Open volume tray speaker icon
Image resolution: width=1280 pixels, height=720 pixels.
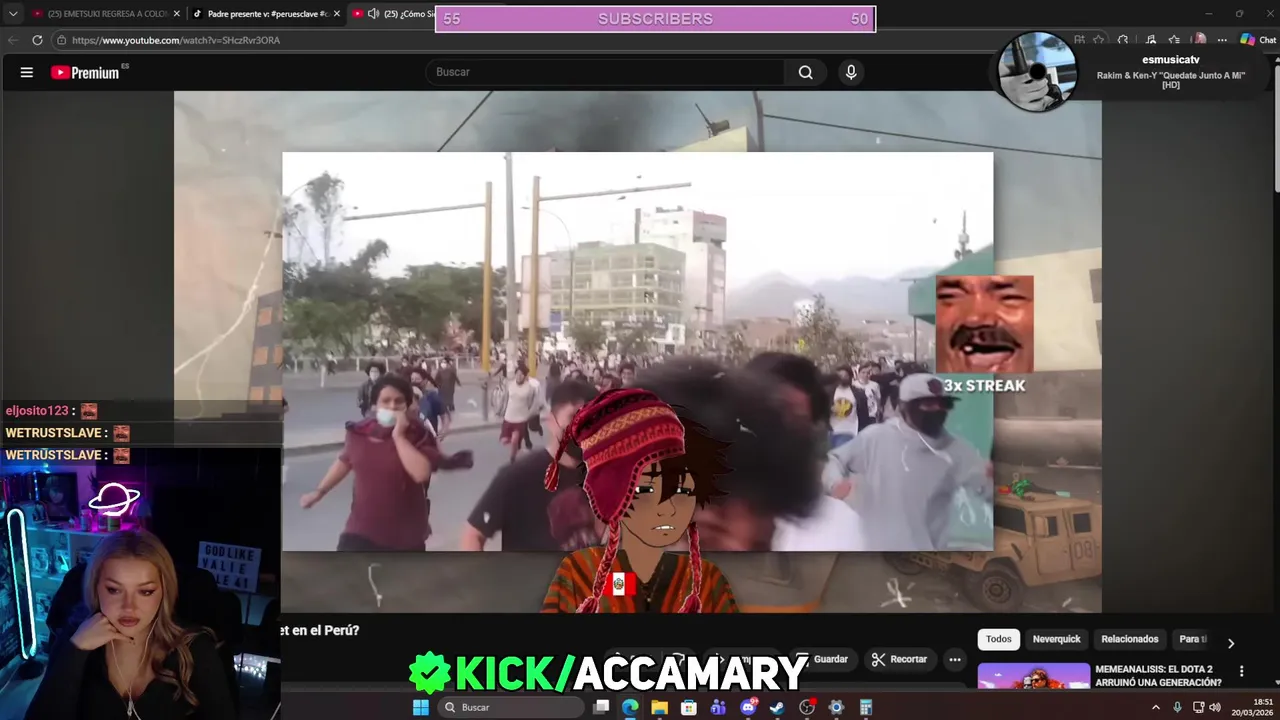tap(1215, 707)
